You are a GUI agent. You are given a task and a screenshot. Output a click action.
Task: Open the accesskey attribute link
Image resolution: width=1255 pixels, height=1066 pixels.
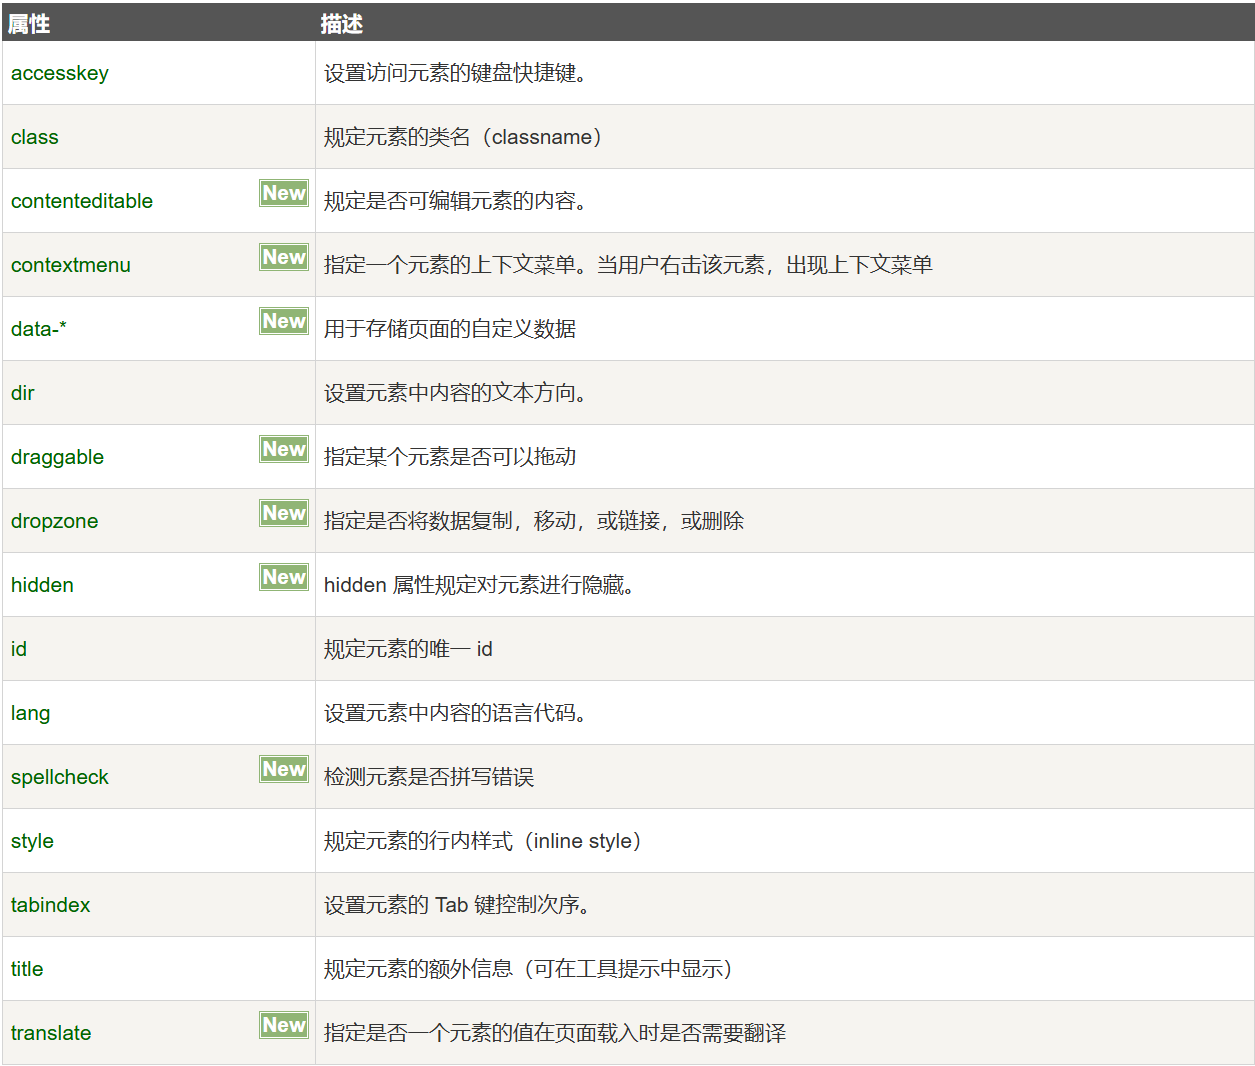[x=60, y=73]
